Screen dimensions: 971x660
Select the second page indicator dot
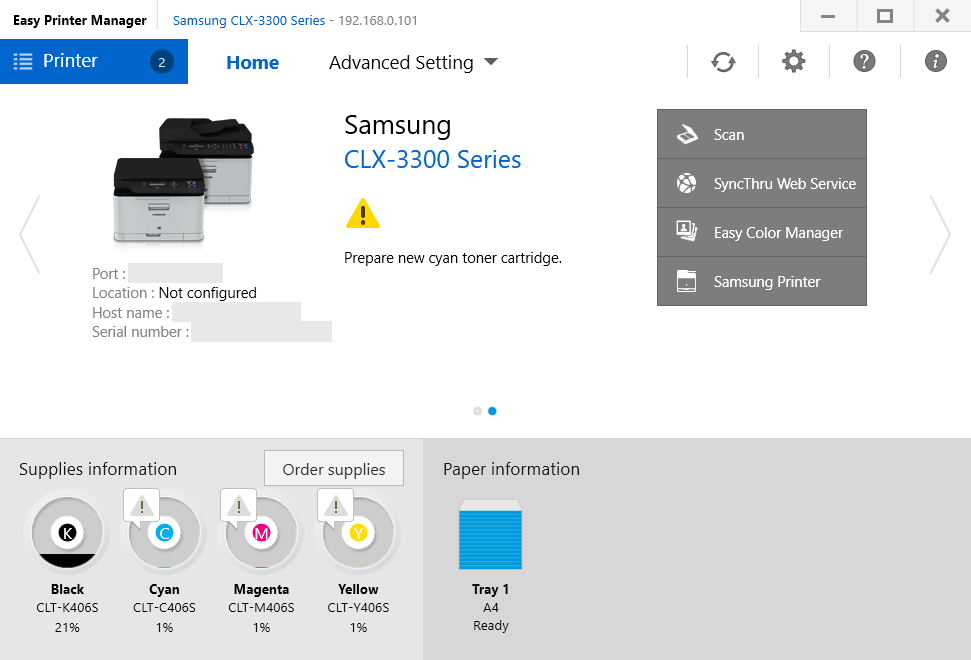pos(492,411)
